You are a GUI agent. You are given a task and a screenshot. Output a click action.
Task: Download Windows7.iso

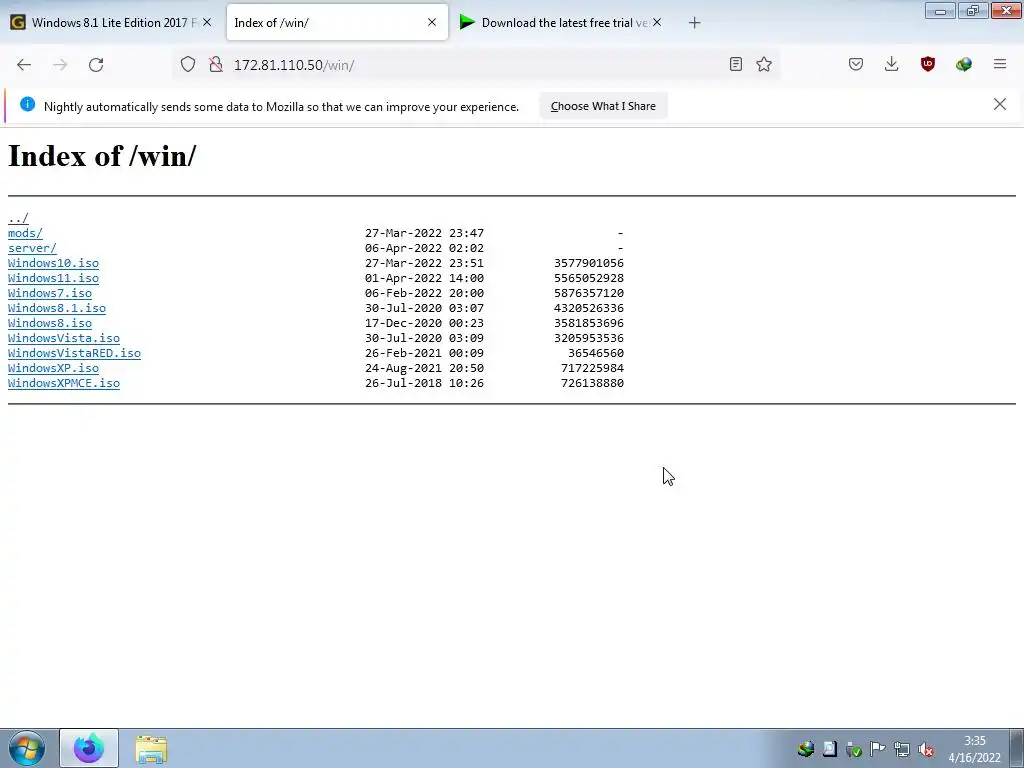click(x=50, y=293)
